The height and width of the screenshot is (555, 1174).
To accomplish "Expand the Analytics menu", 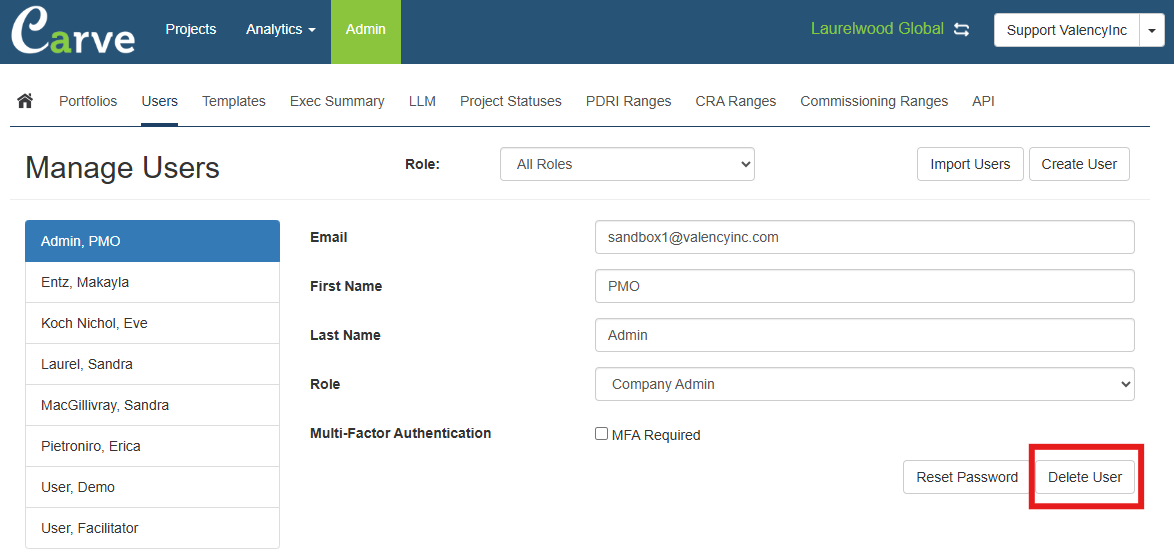I will click(280, 30).
